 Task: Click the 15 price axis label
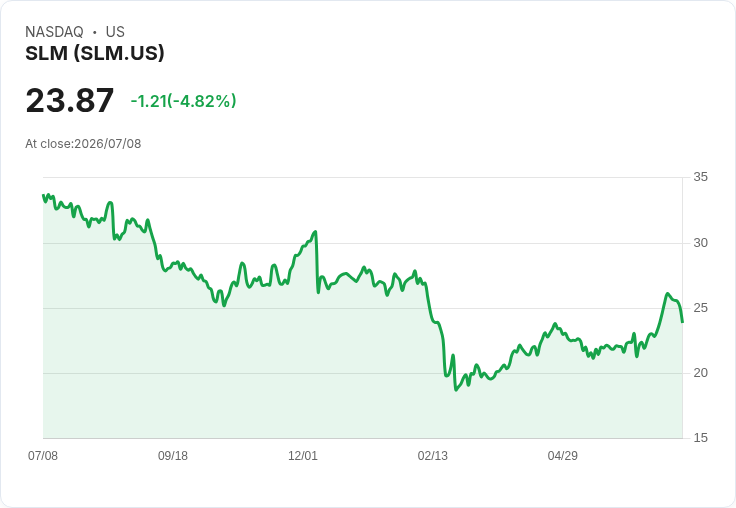click(701, 438)
